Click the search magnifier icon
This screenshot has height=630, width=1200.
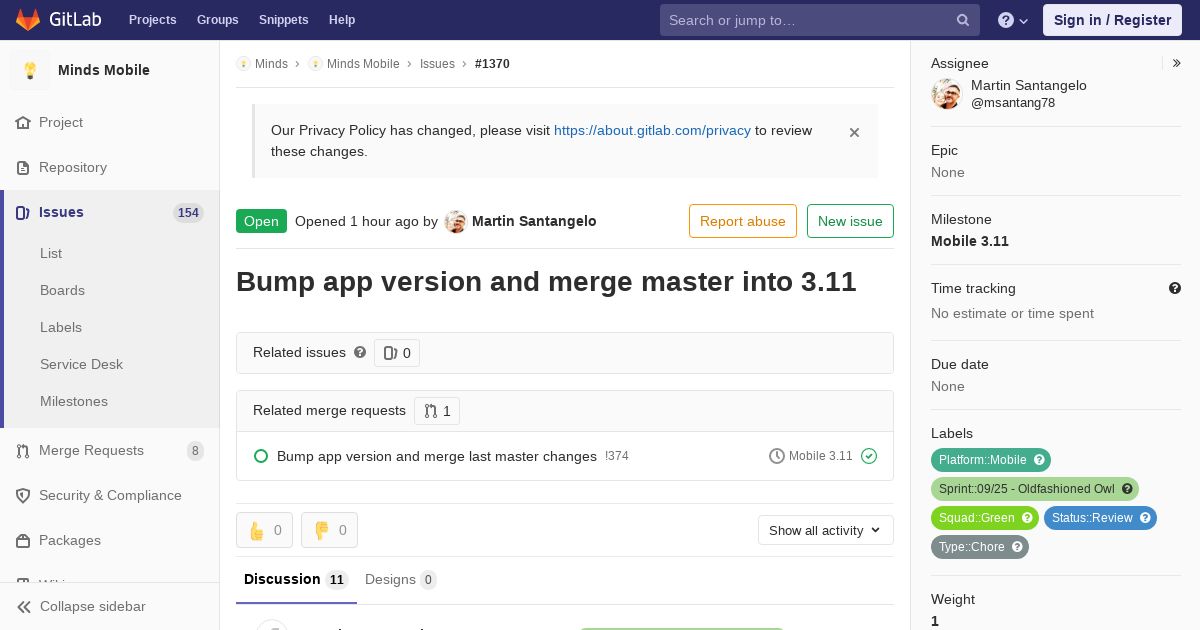coord(963,20)
